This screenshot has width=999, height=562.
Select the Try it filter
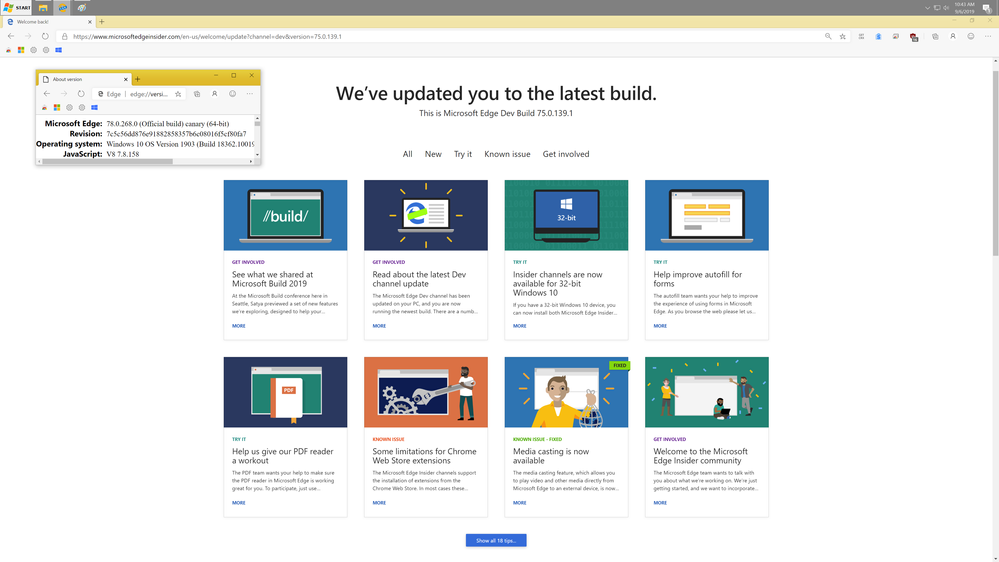(463, 154)
